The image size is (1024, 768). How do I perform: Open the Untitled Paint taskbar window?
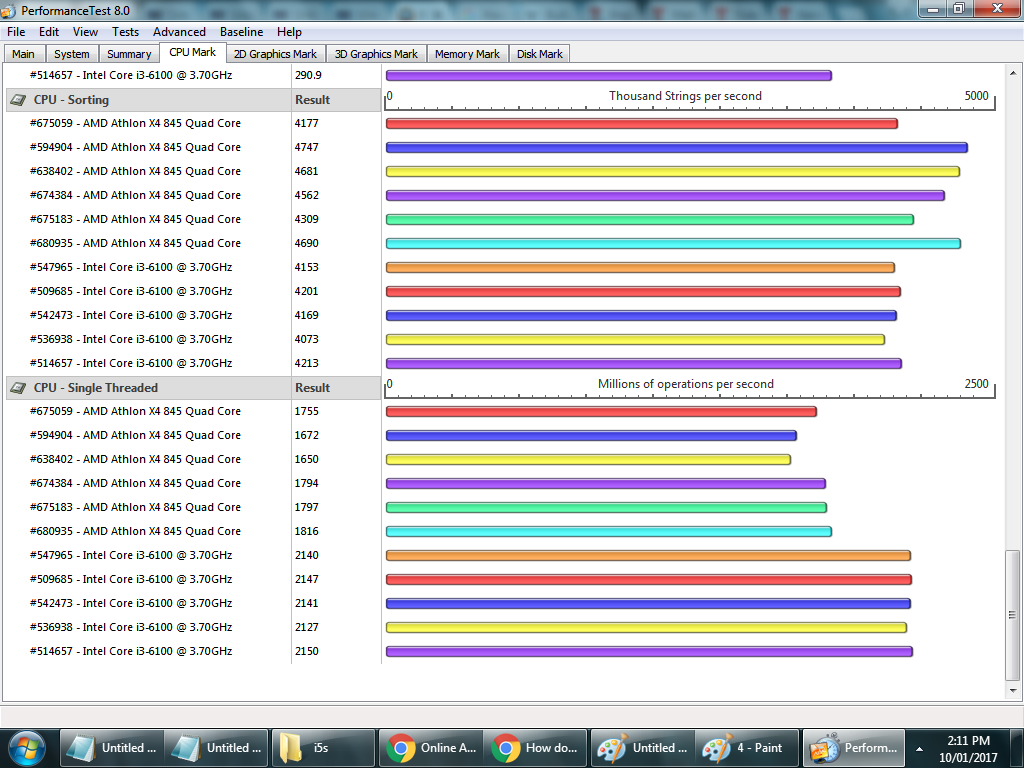[x=643, y=748]
